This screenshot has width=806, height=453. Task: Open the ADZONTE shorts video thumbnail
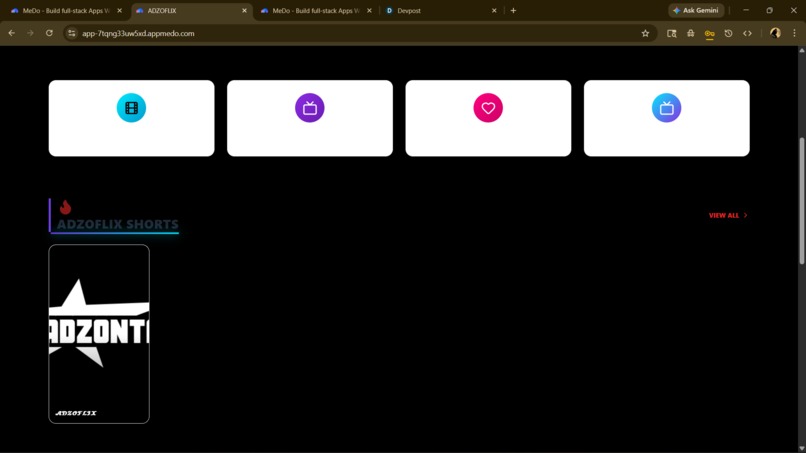pos(99,334)
